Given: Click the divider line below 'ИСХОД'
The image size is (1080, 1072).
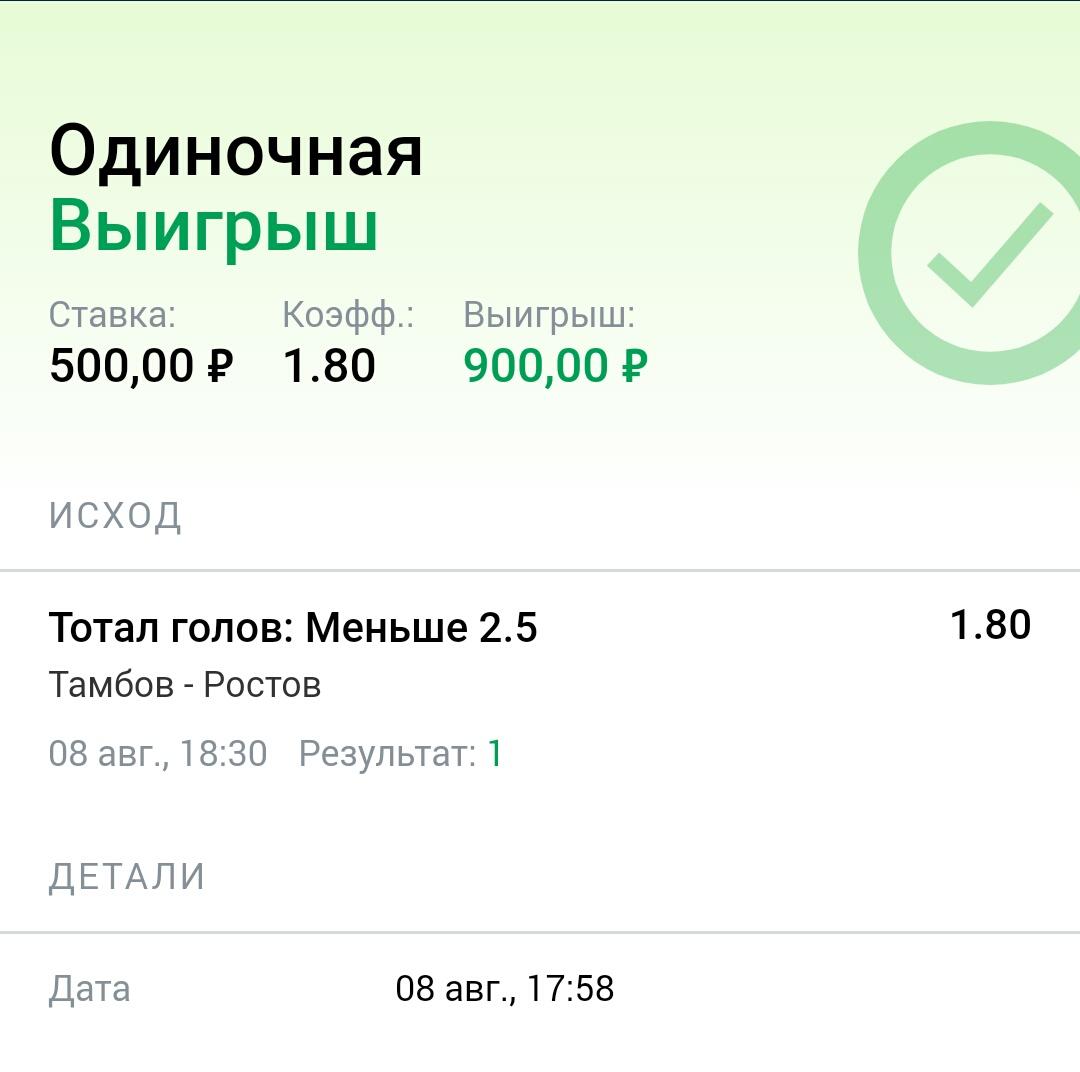Looking at the screenshot, I should (x=540, y=570).
